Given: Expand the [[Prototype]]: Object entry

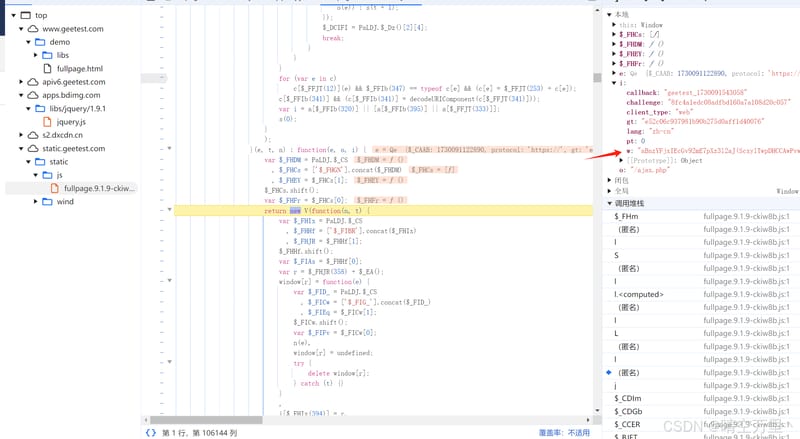Looking at the screenshot, I should (x=621, y=160).
